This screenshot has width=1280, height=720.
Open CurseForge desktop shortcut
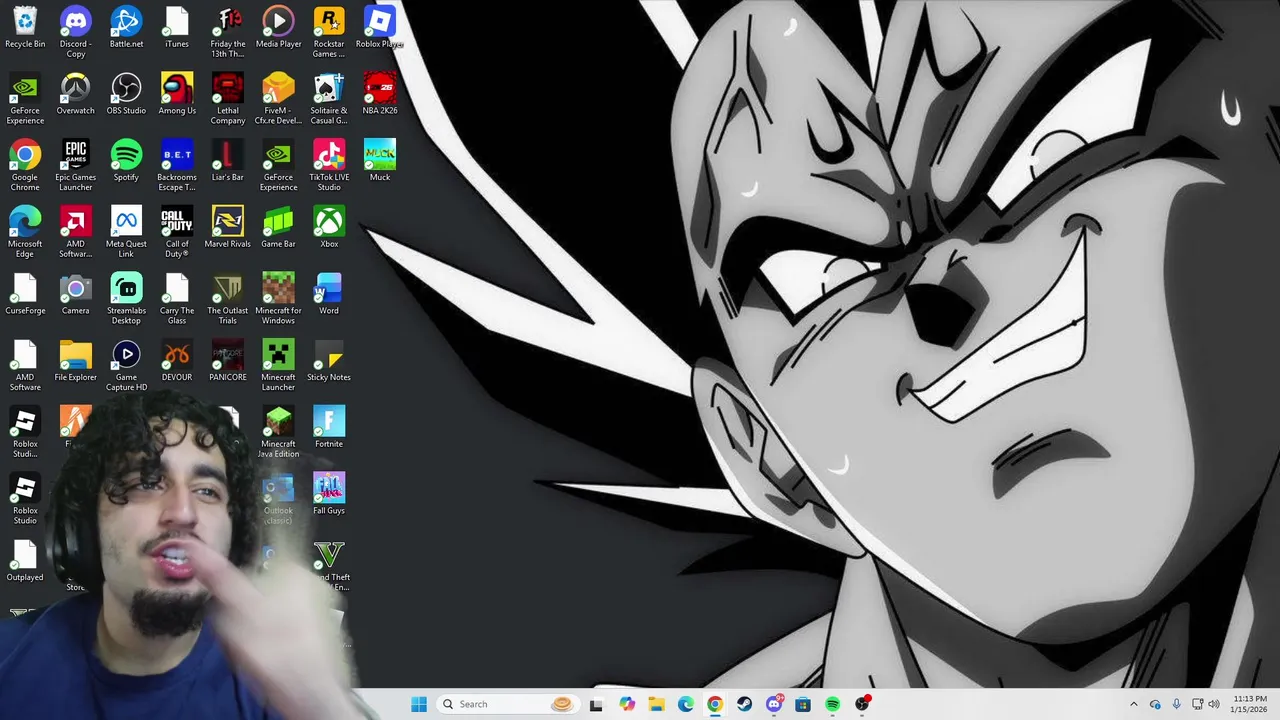click(25, 295)
